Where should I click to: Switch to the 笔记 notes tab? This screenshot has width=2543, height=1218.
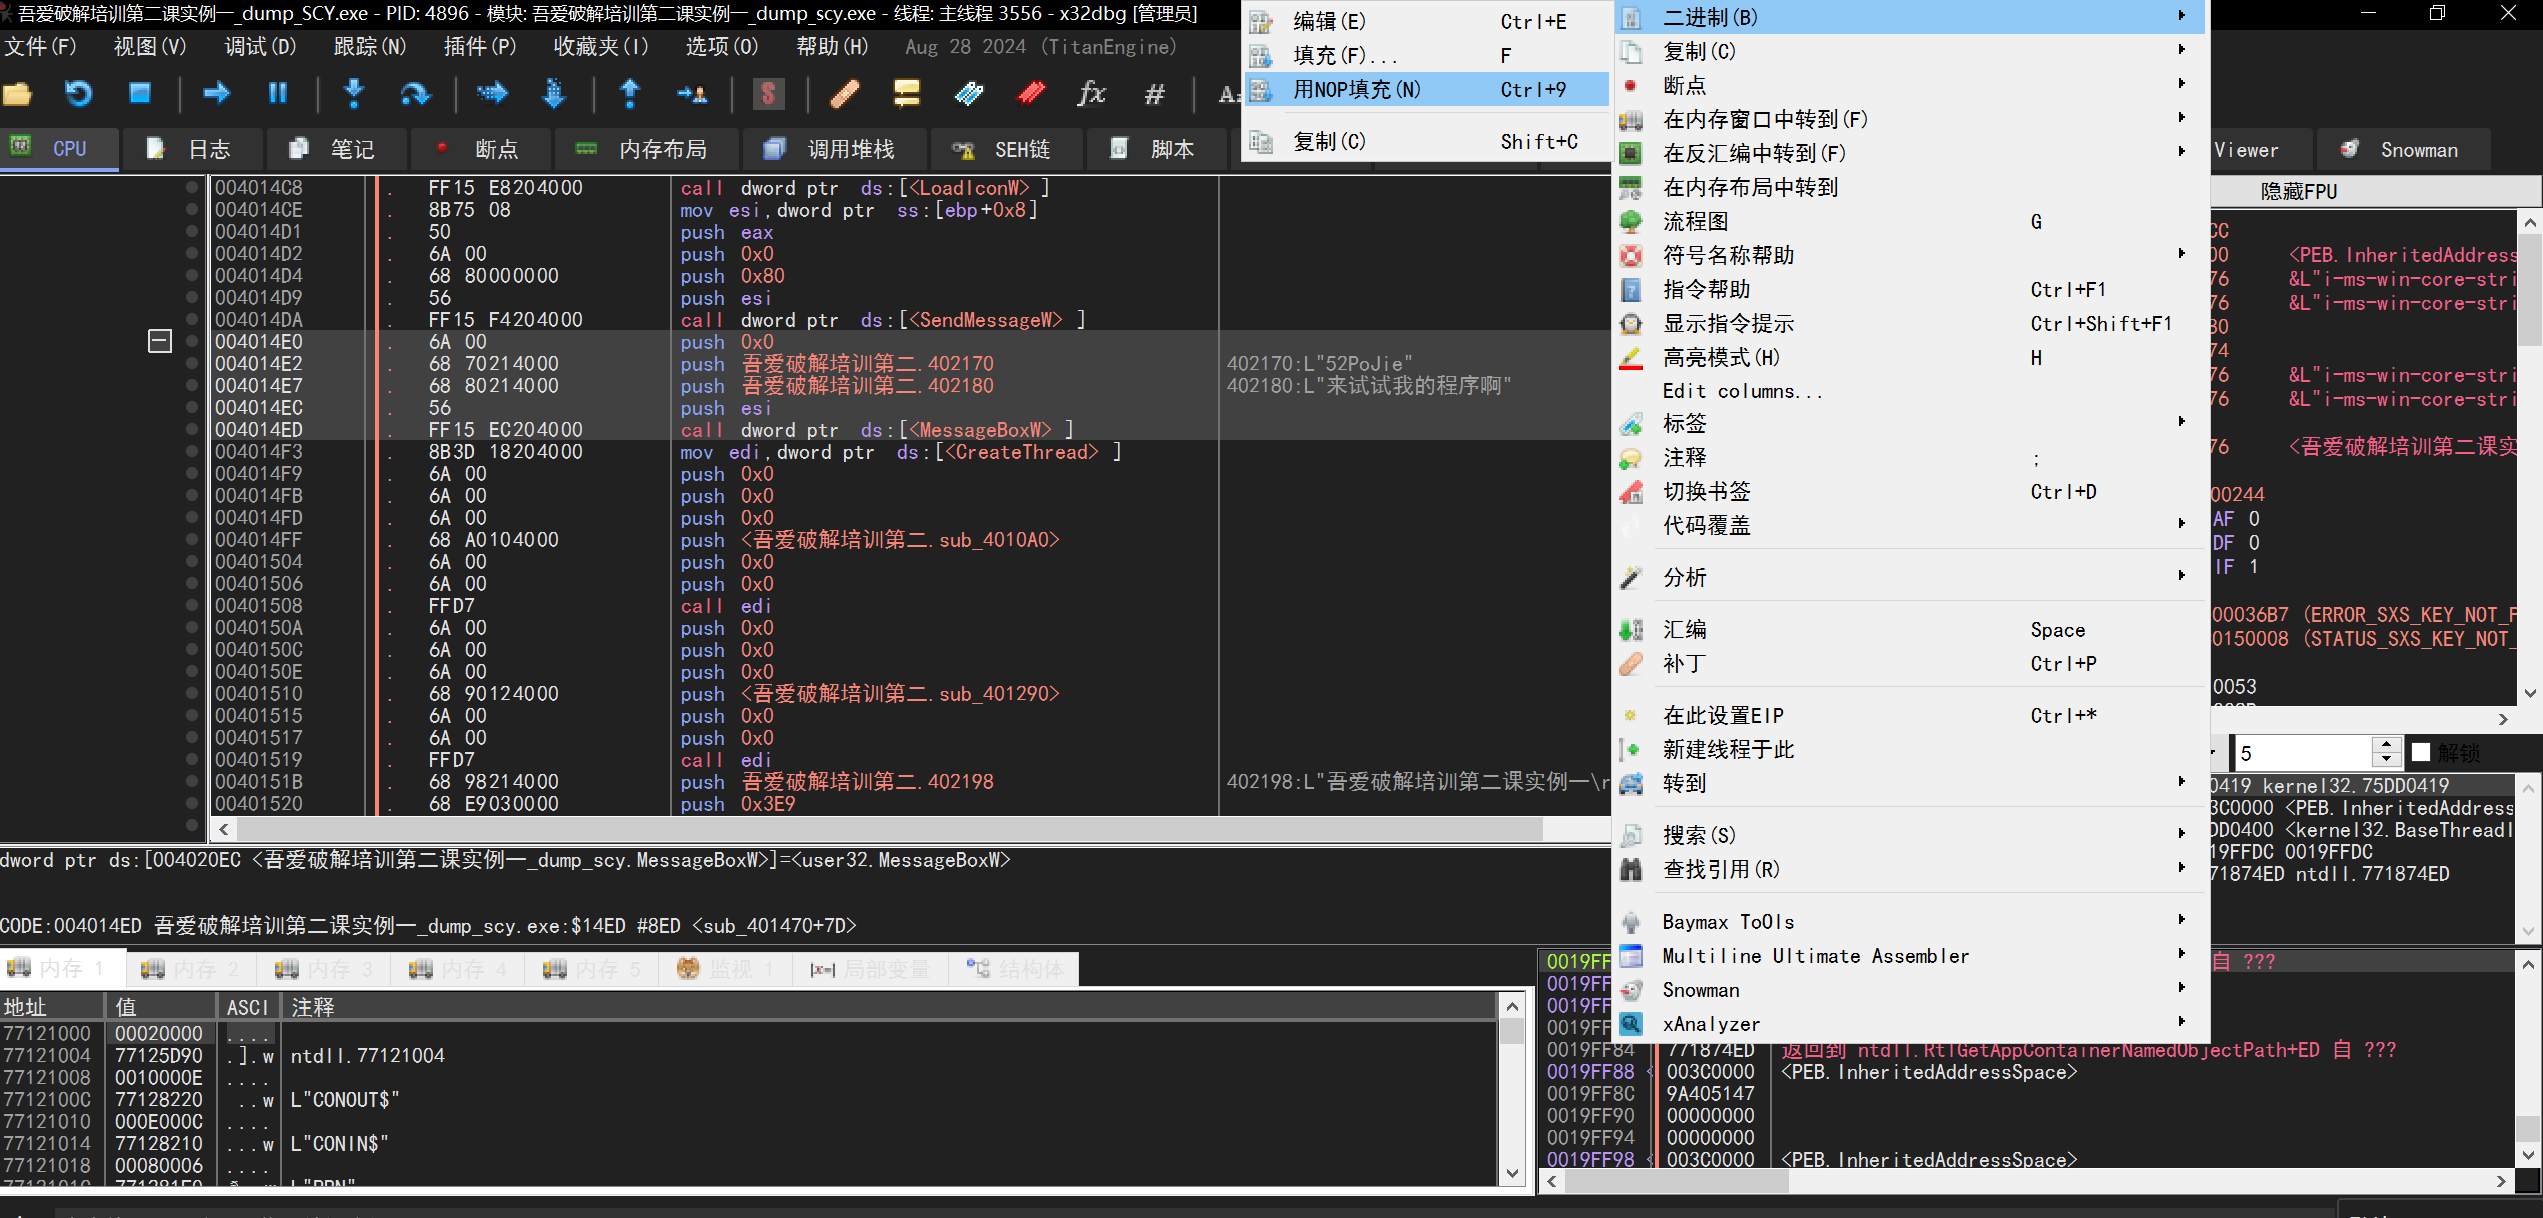337,149
